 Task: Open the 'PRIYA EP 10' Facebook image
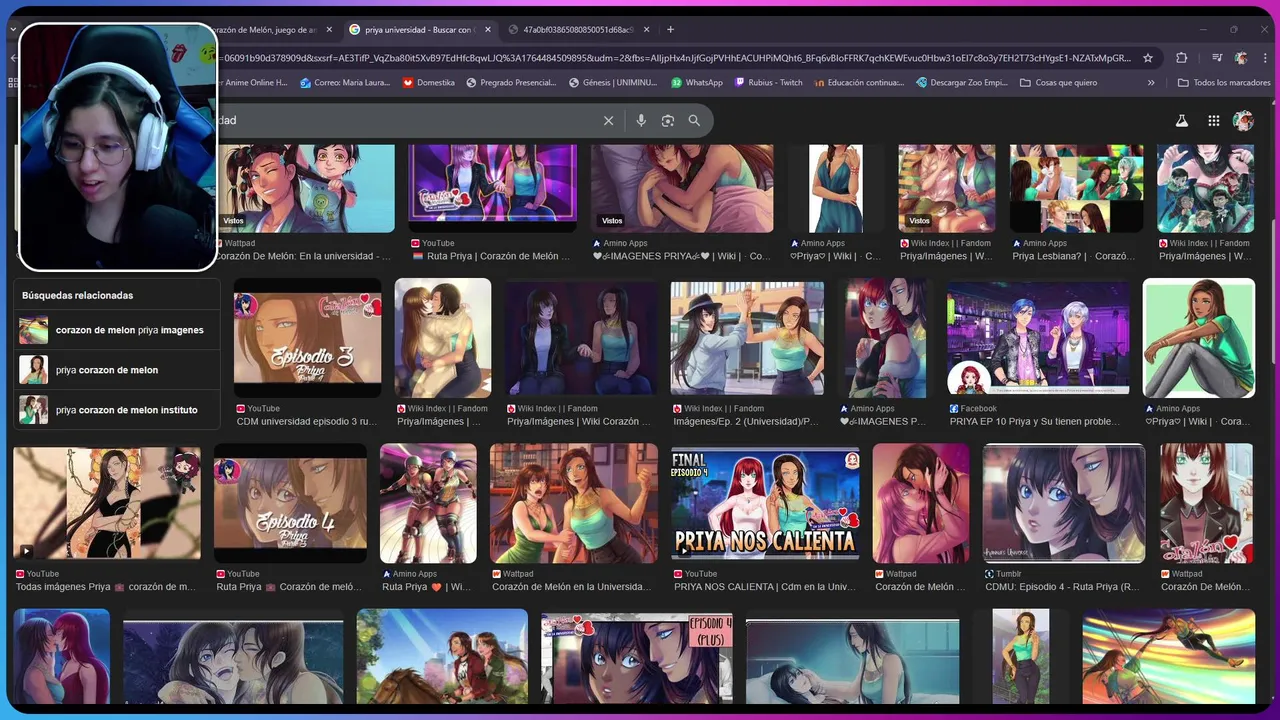pos(1038,338)
